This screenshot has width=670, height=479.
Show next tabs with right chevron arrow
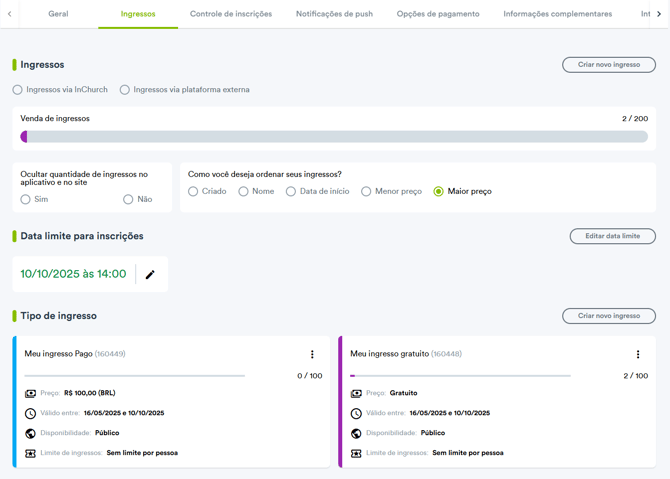pos(659,14)
